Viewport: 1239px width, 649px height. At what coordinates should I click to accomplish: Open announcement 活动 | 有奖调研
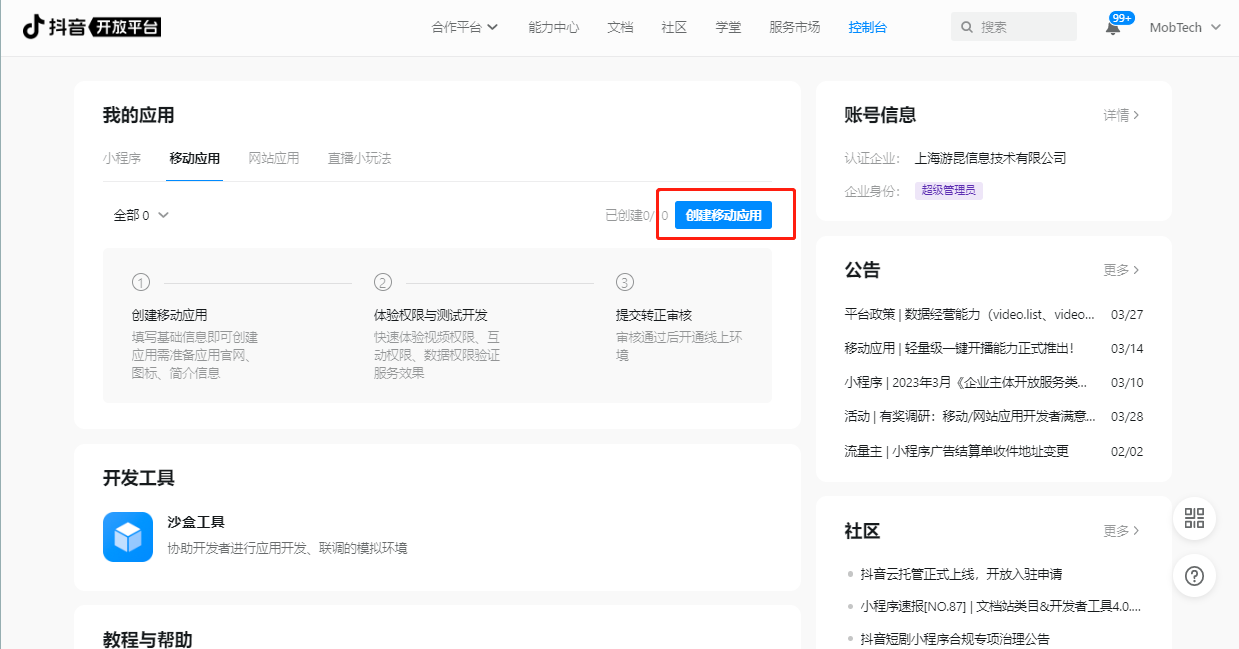tap(970, 416)
